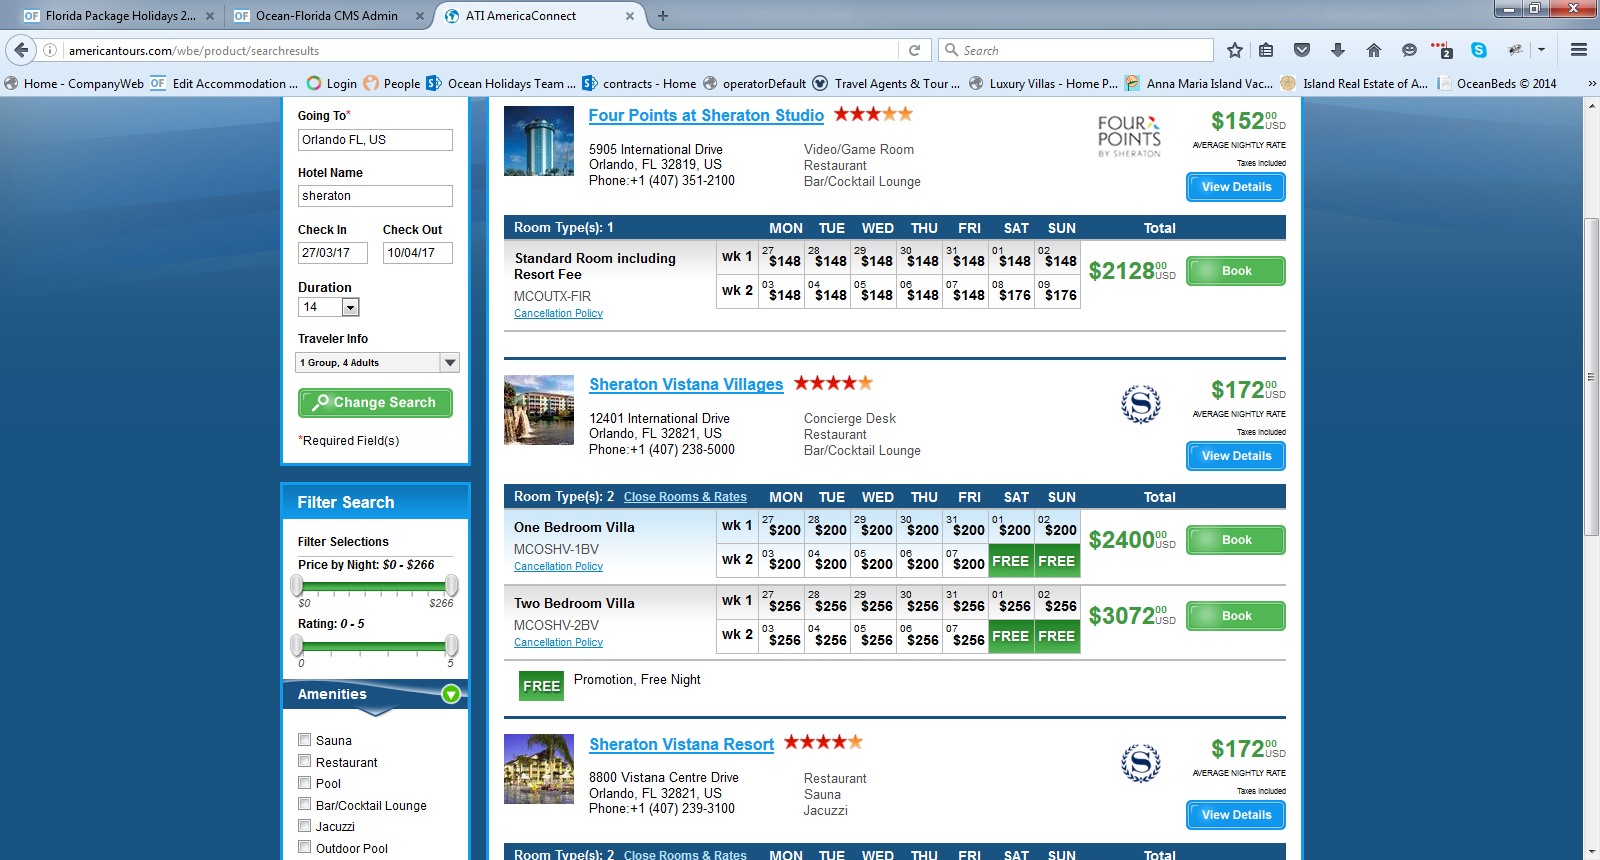The width and height of the screenshot is (1600, 860).
Task: Open the People bookmark
Action: coord(392,84)
